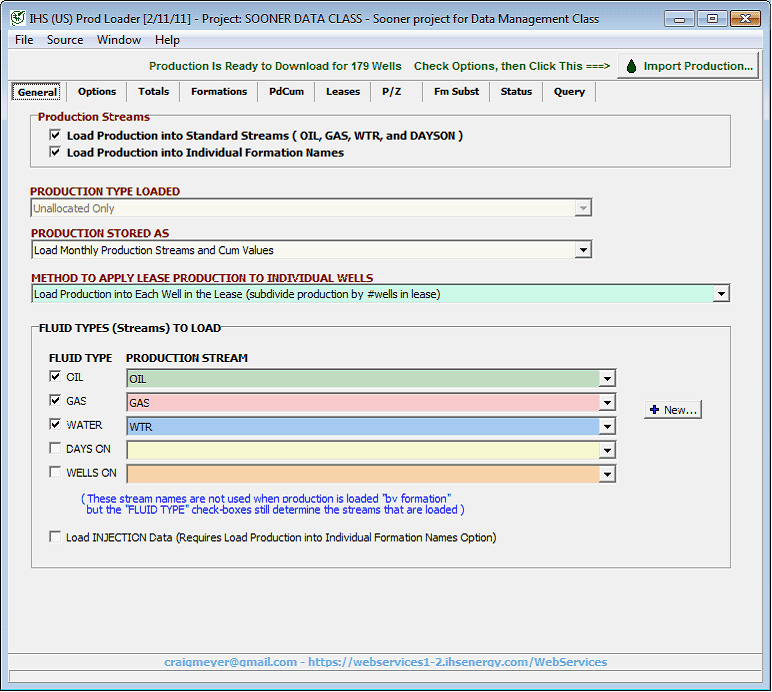Expand the Production Stored As dropdown
This screenshot has width=772, height=692.
tap(583, 250)
